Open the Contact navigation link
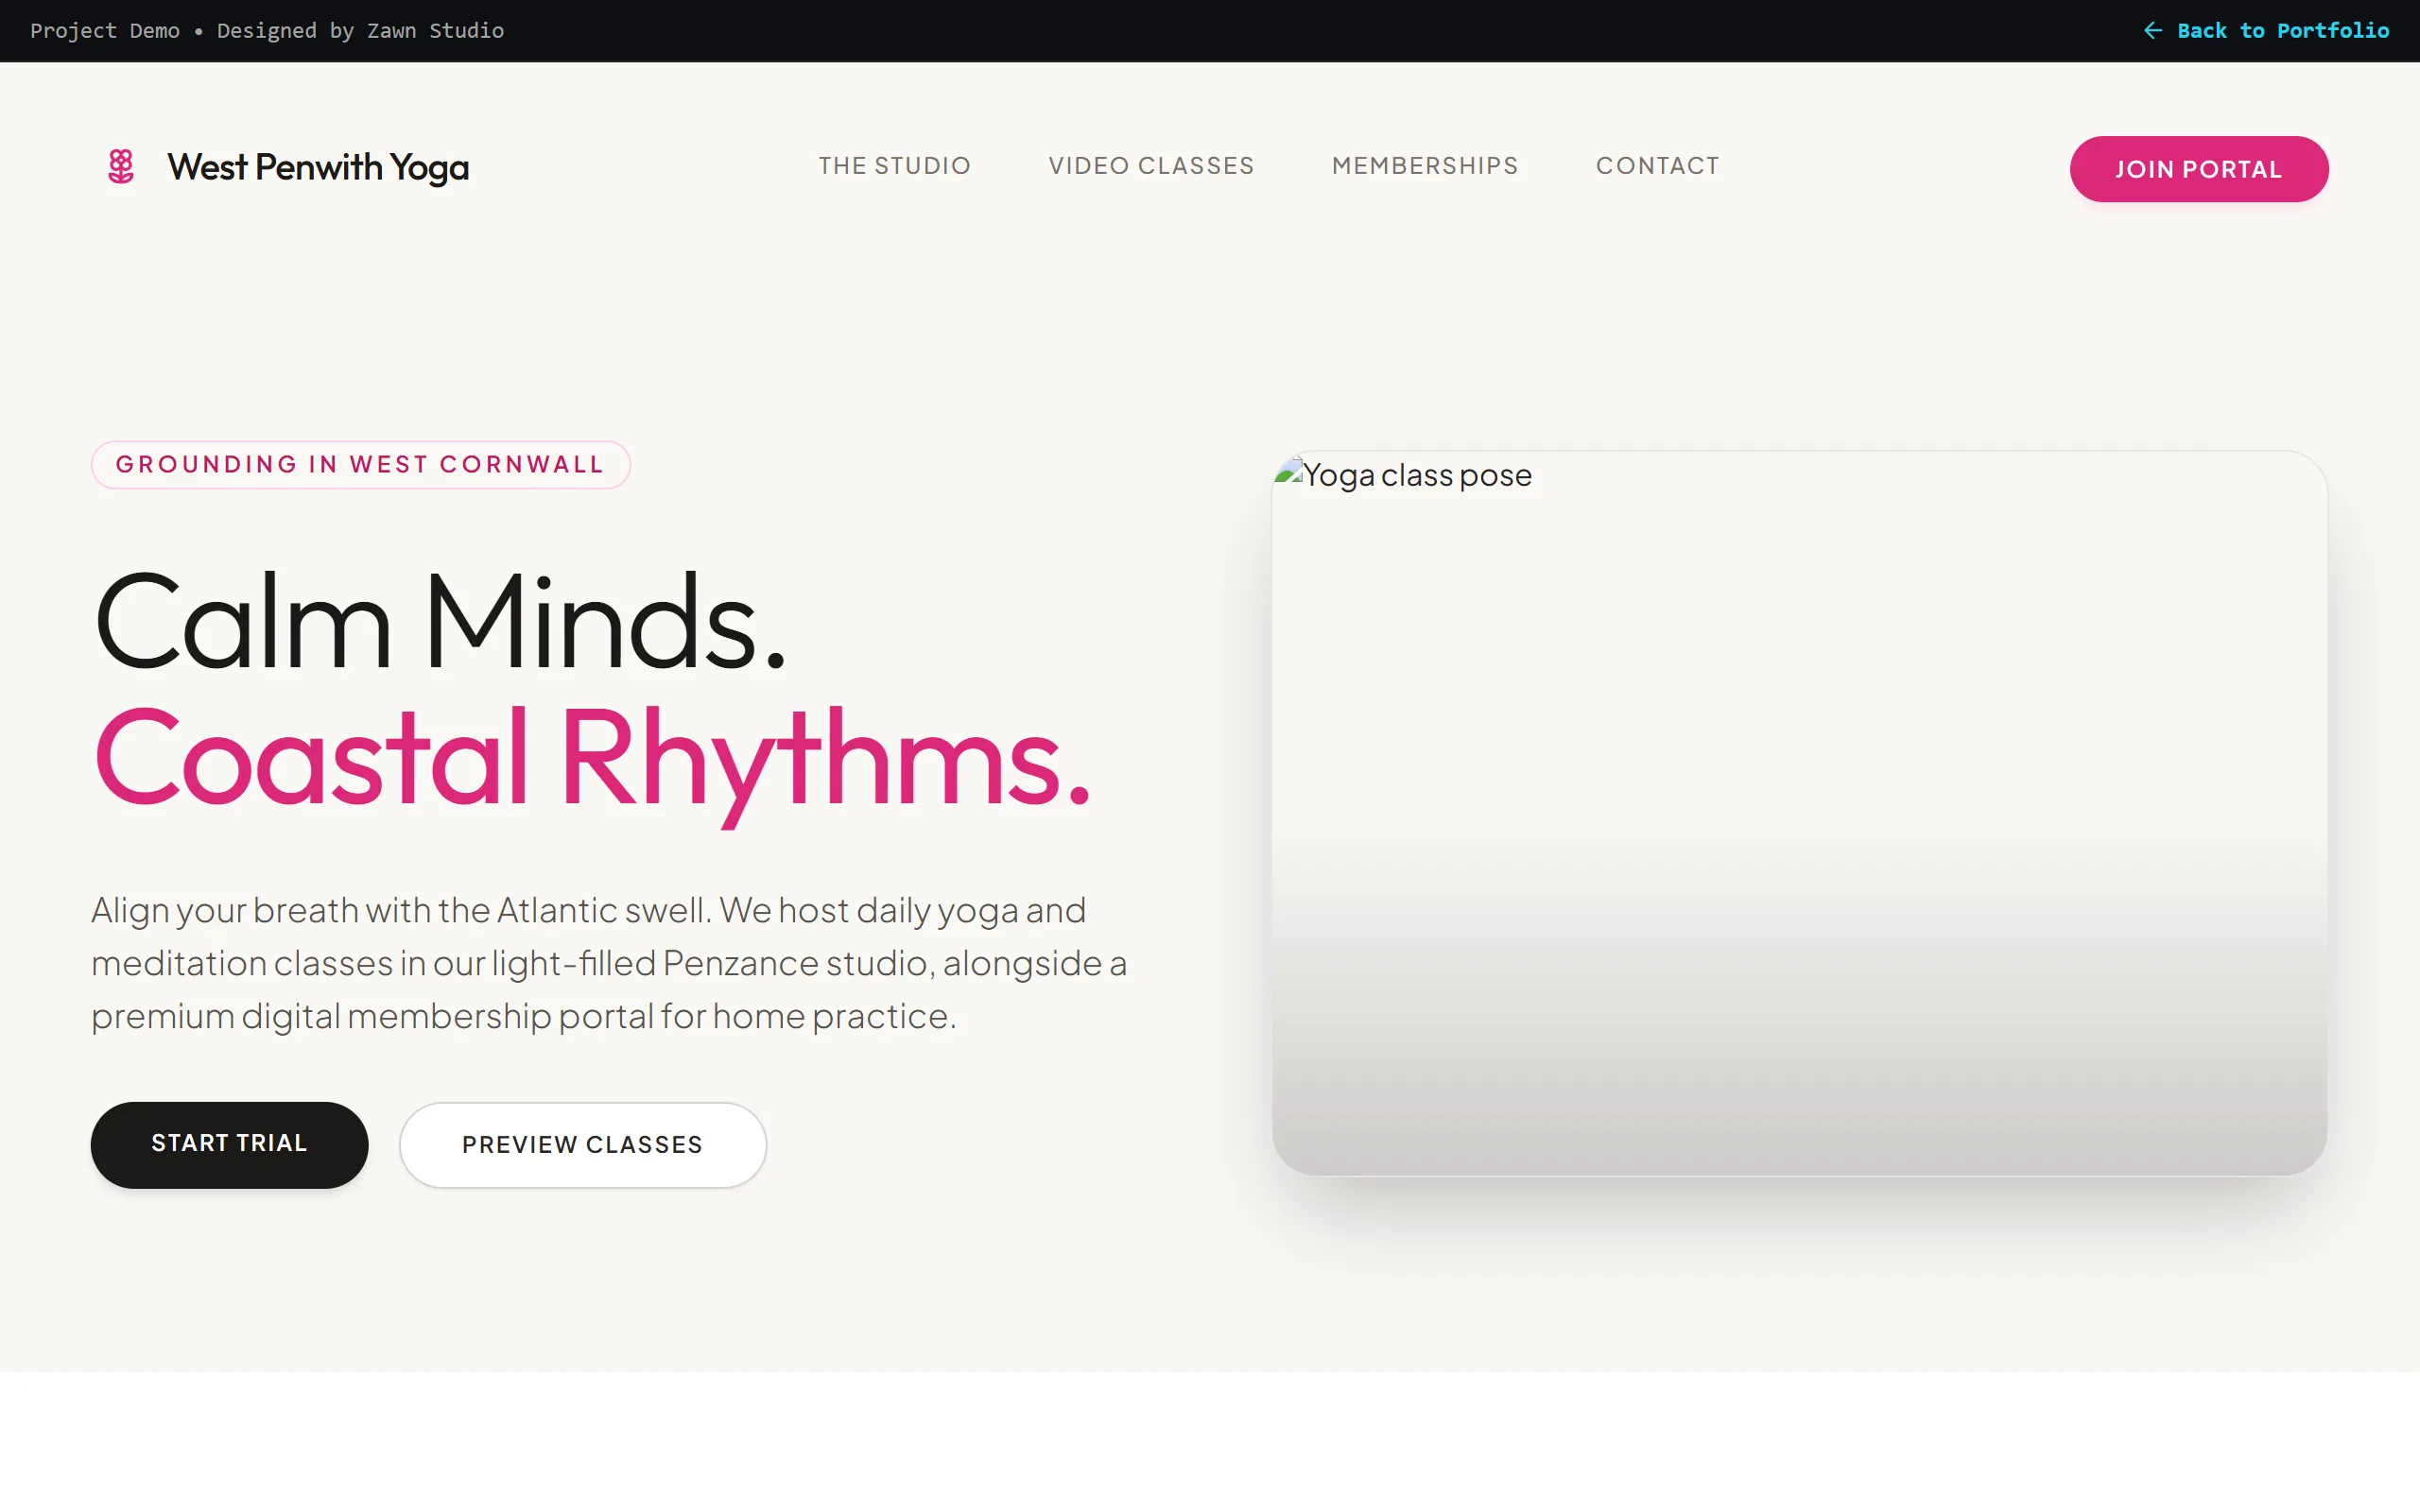Screen dimensions: 2420x1512 tap(1657, 166)
